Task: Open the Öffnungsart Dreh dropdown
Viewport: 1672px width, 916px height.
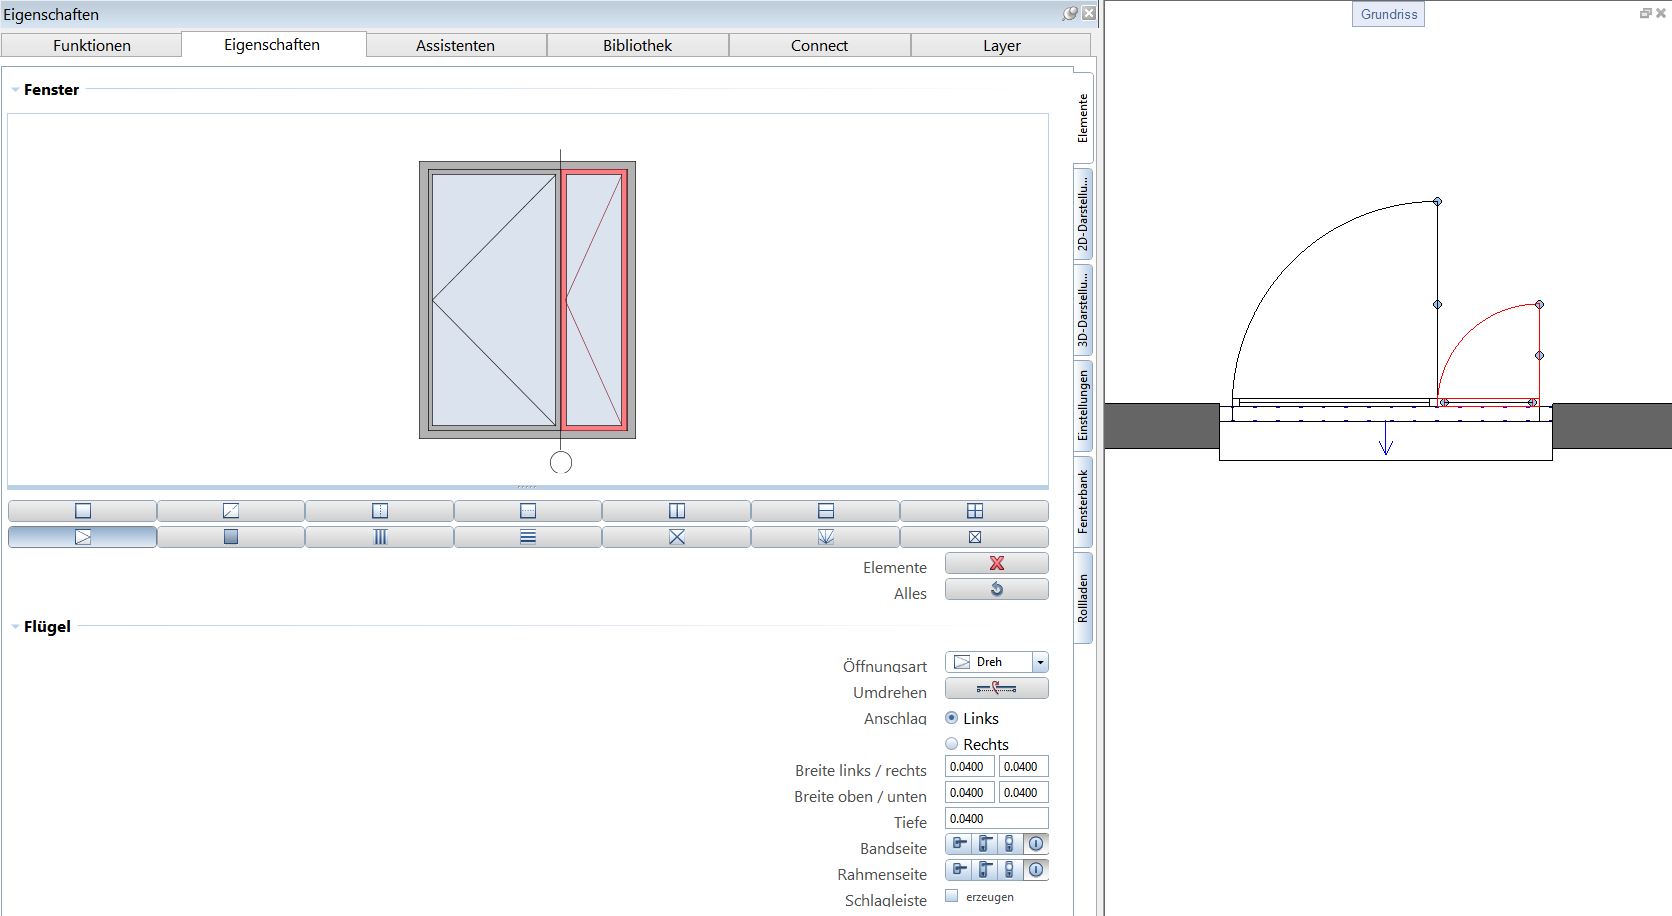Action: pos(1040,662)
